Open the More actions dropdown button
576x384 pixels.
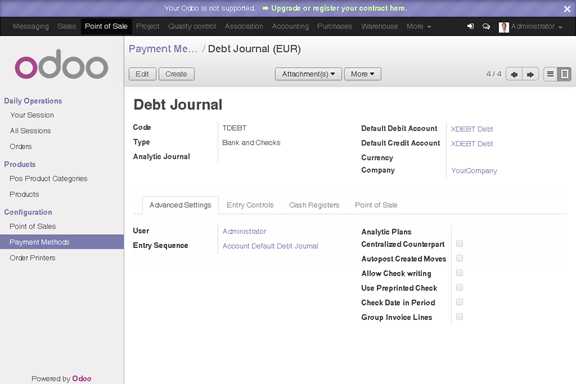(362, 74)
